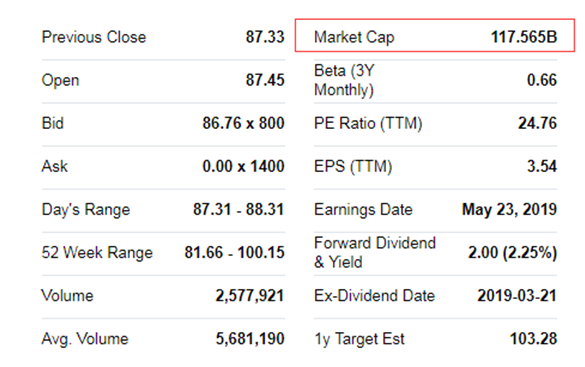Select the 87.33 previous close value

click(265, 37)
